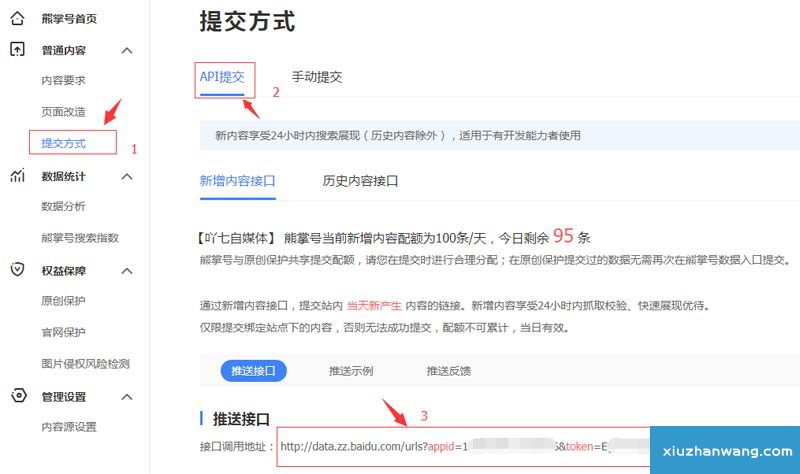Go to 内容要求 in the sidebar
This screenshot has height=474, width=800.
click(63, 80)
